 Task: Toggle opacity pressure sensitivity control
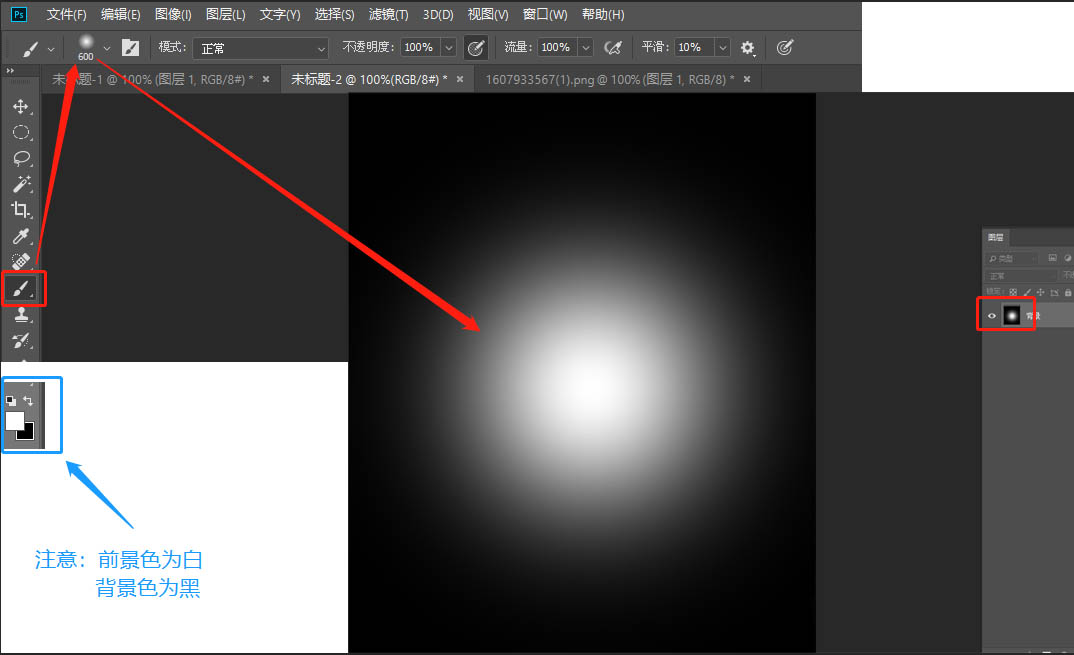(476, 47)
